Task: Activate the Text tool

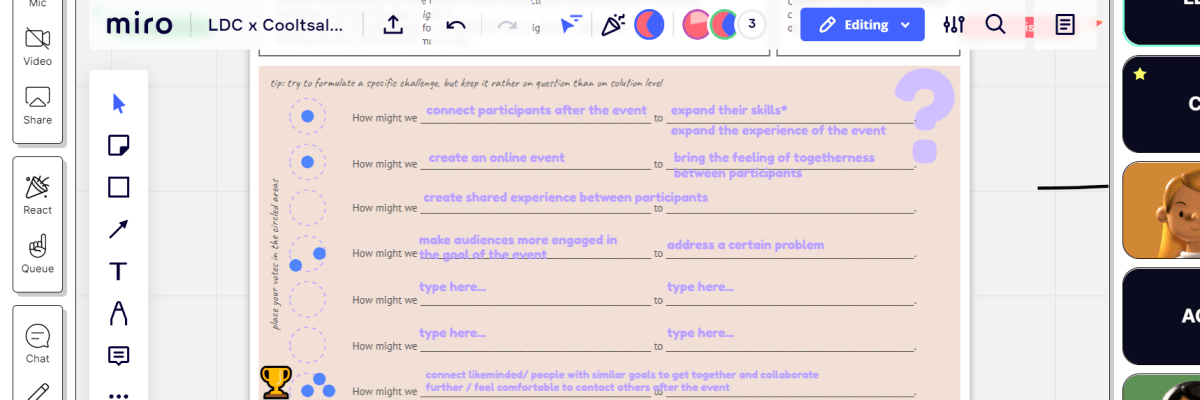Action: [x=119, y=271]
